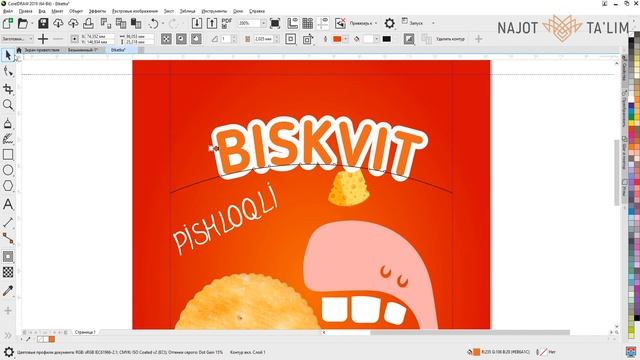
Task: Click the contour offset value field
Action: coord(264,39)
